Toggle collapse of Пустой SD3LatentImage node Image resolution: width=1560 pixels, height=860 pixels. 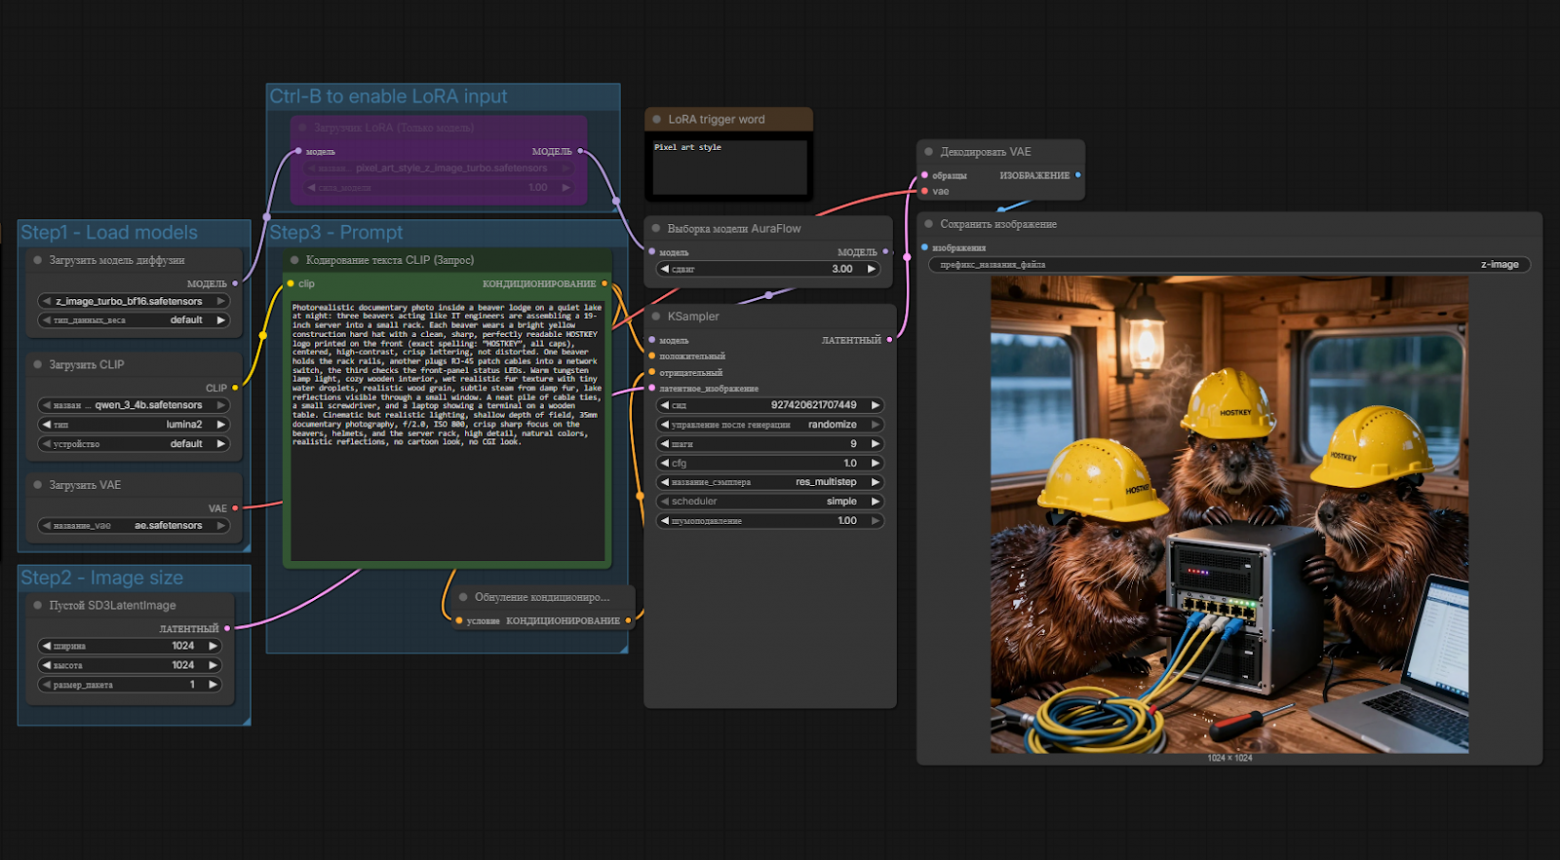pyautogui.click(x=38, y=605)
